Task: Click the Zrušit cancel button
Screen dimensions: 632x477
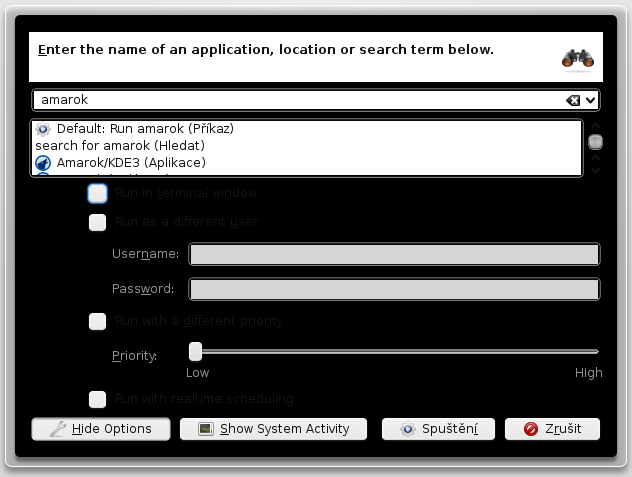Action: coord(552,429)
